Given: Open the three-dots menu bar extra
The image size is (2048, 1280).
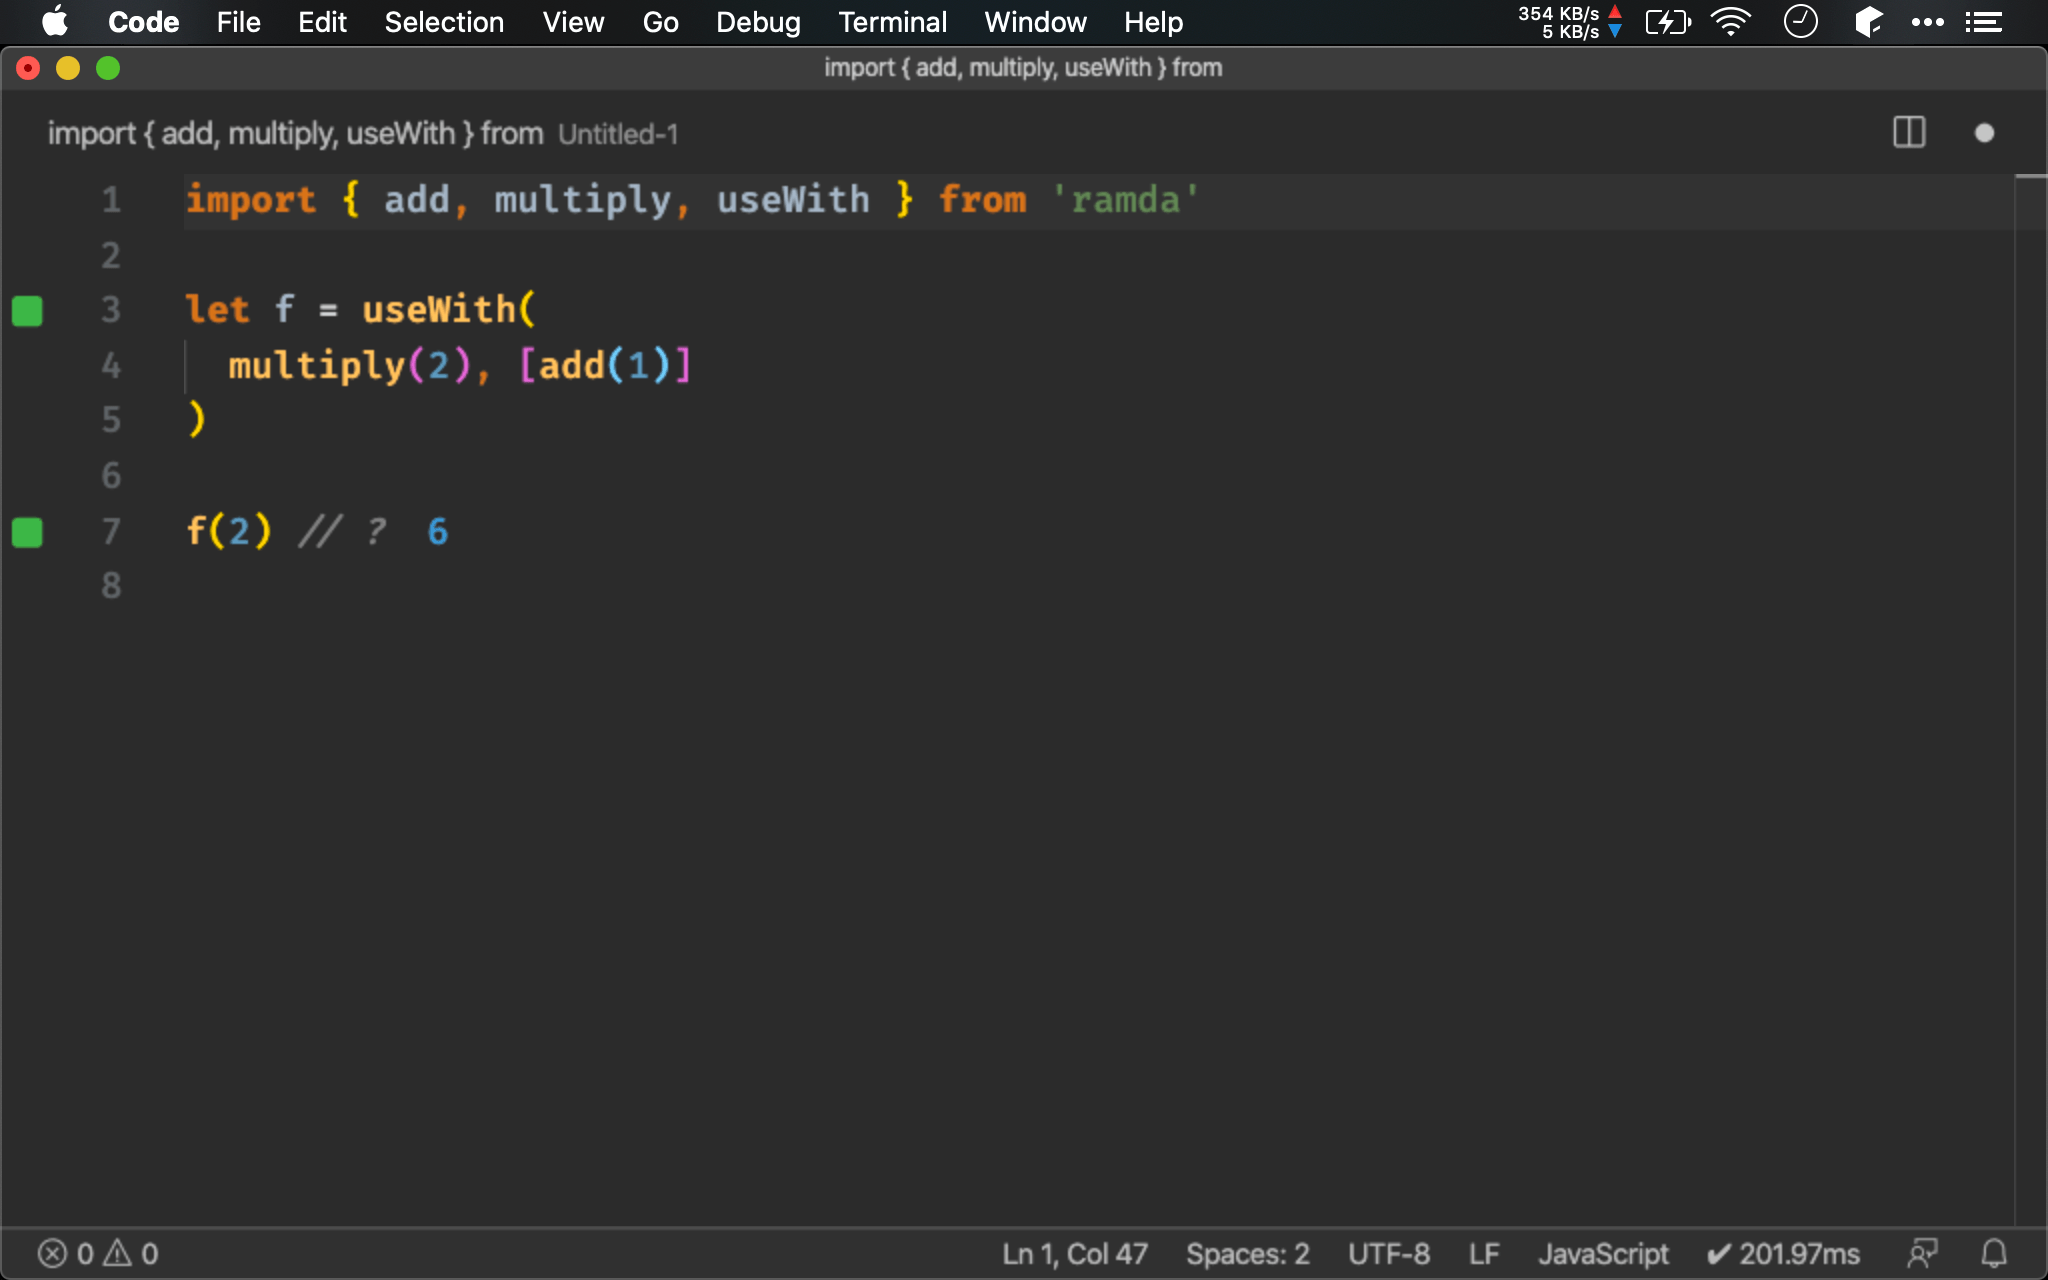Looking at the screenshot, I should [x=1927, y=22].
